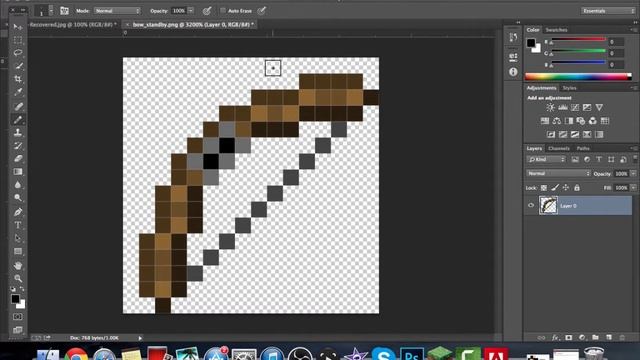The height and width of the screenshot is (360, 640).
Task: Select the Healing Brush tool
Action: point(18,107)
